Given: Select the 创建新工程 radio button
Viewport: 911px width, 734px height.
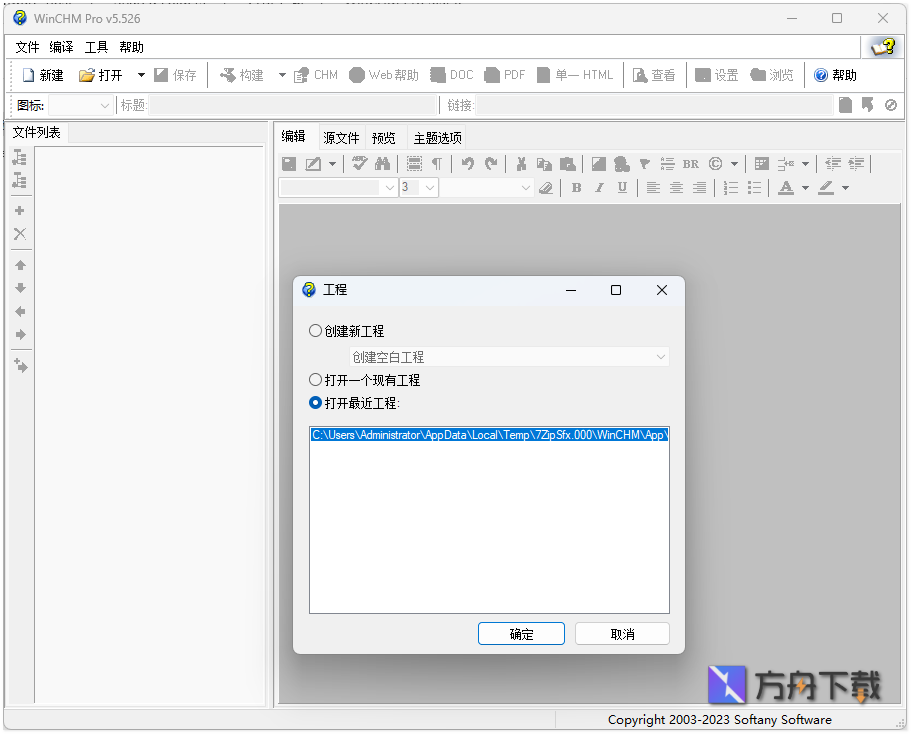Looking at the screenshot, I should (x=316, y=331).
